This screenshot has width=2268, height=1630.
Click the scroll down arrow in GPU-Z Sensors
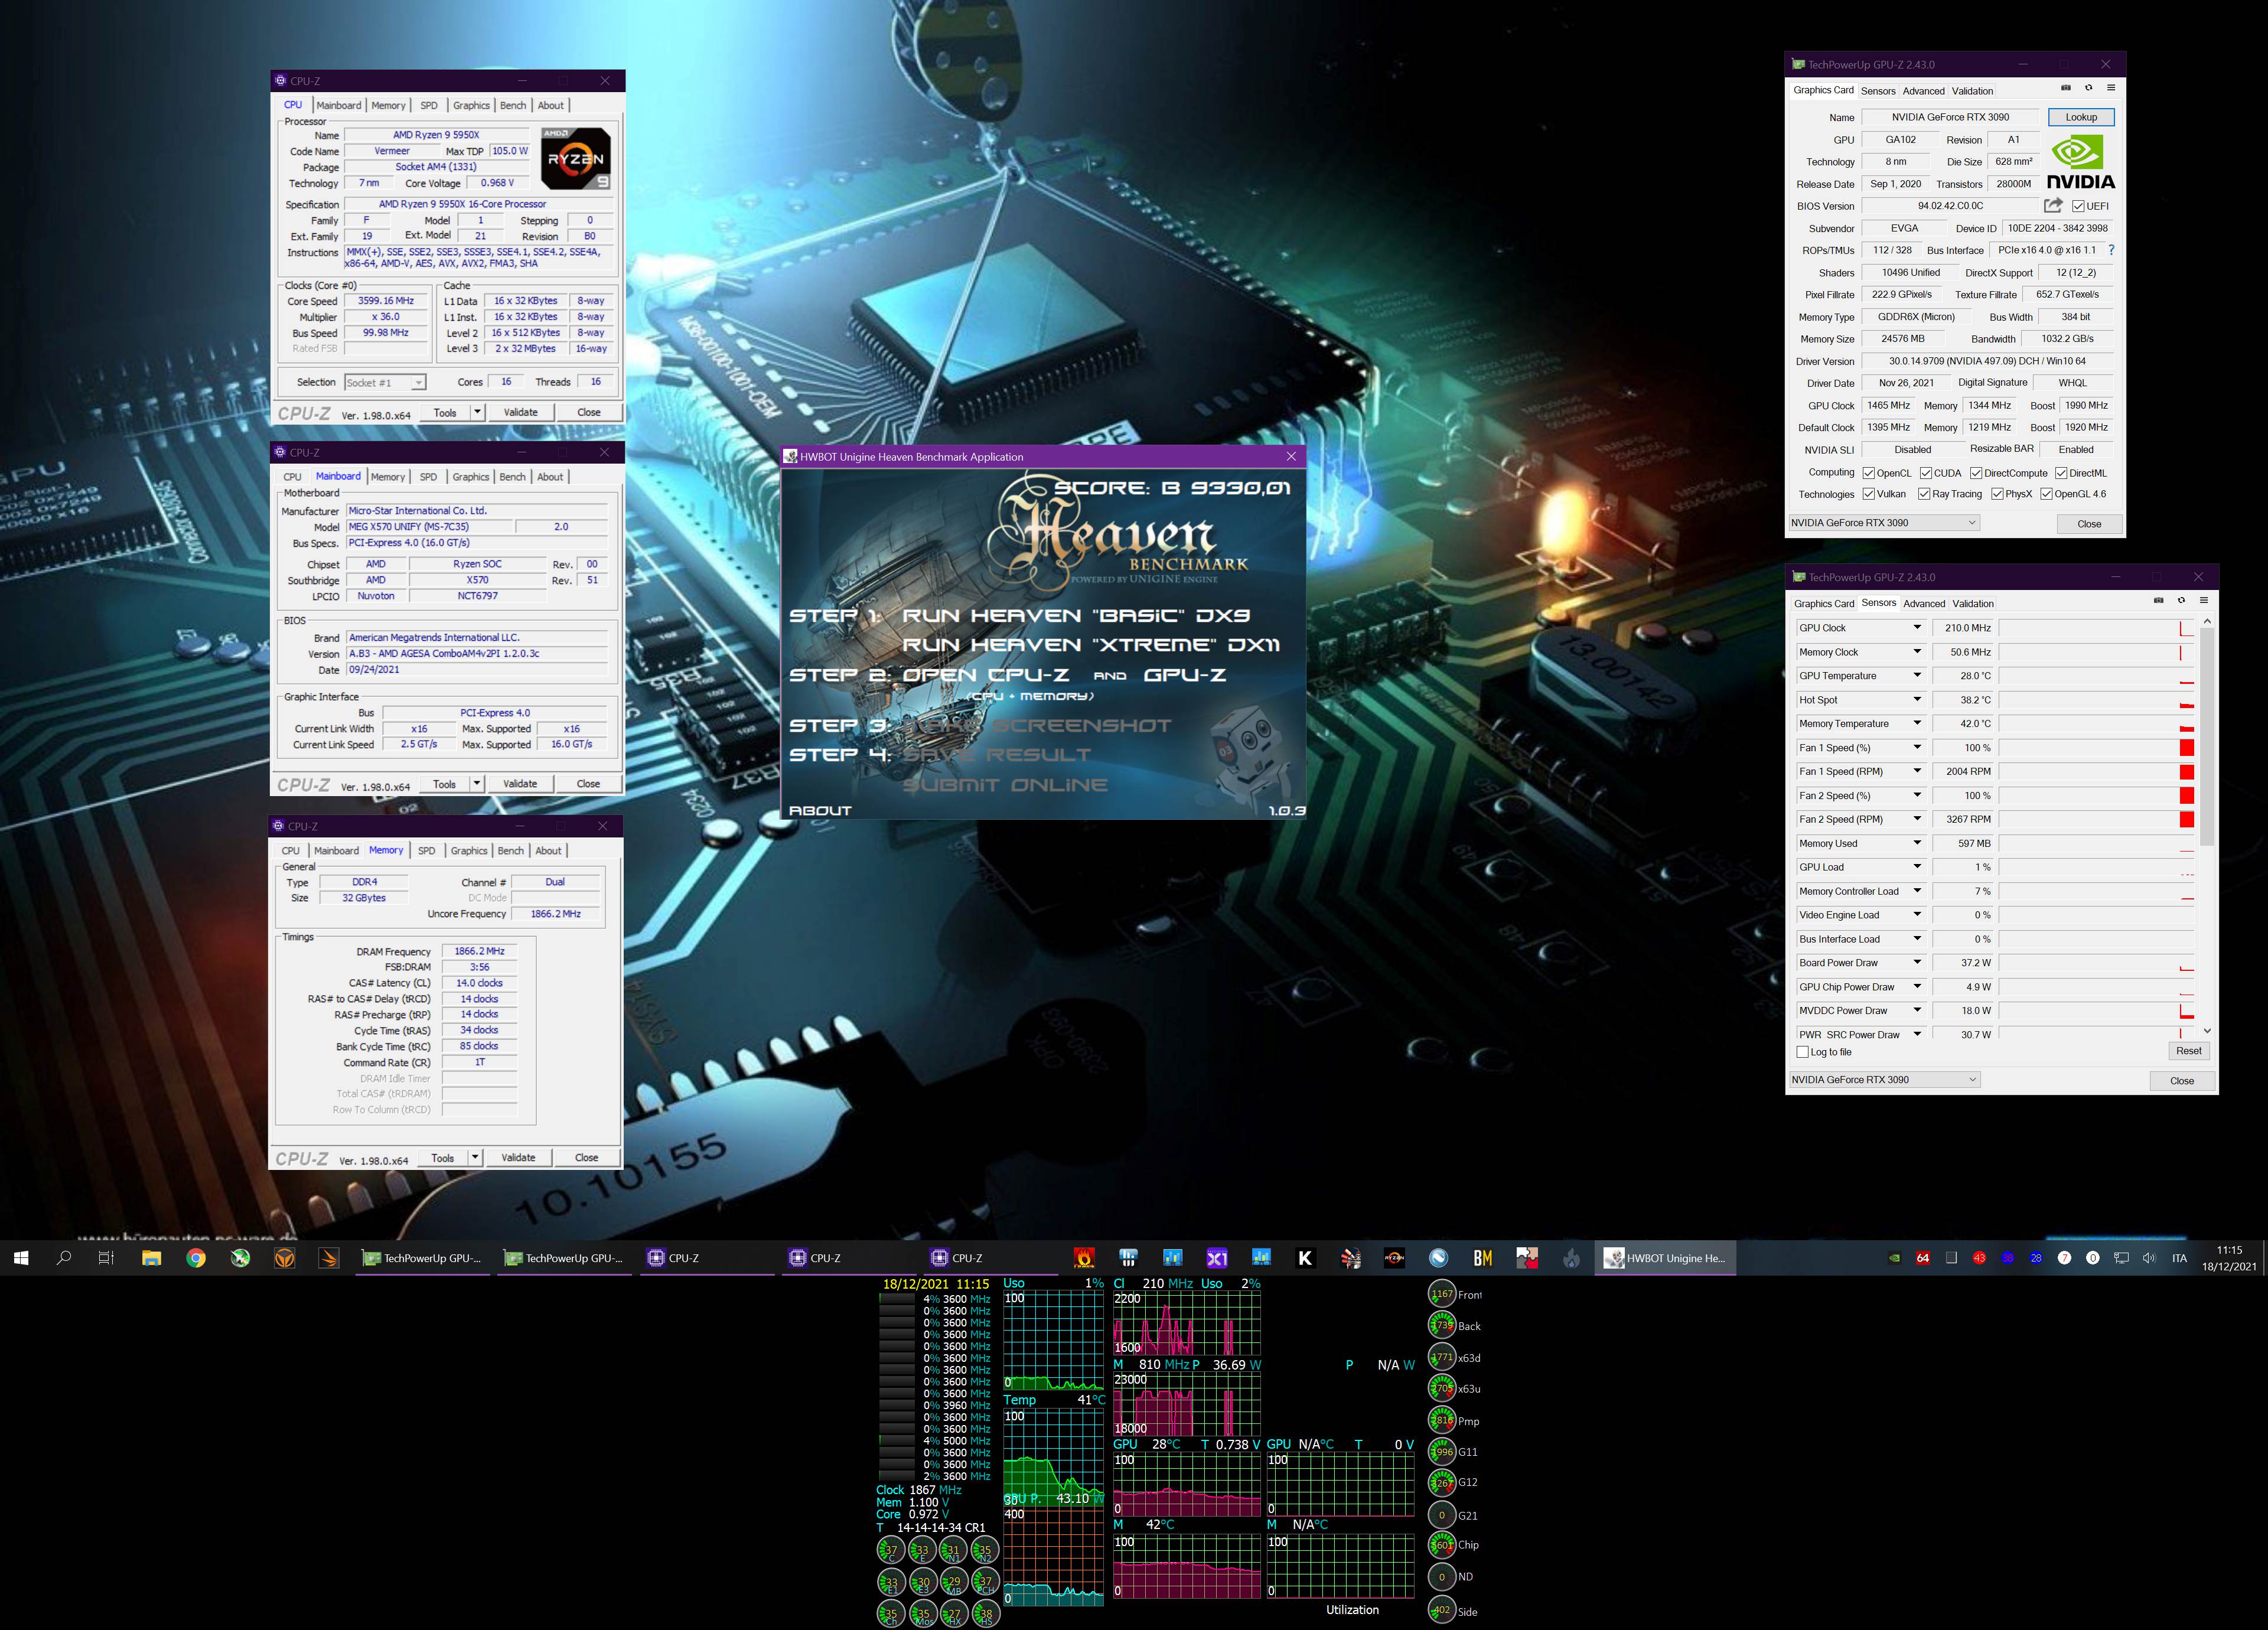[2207, 1031]
